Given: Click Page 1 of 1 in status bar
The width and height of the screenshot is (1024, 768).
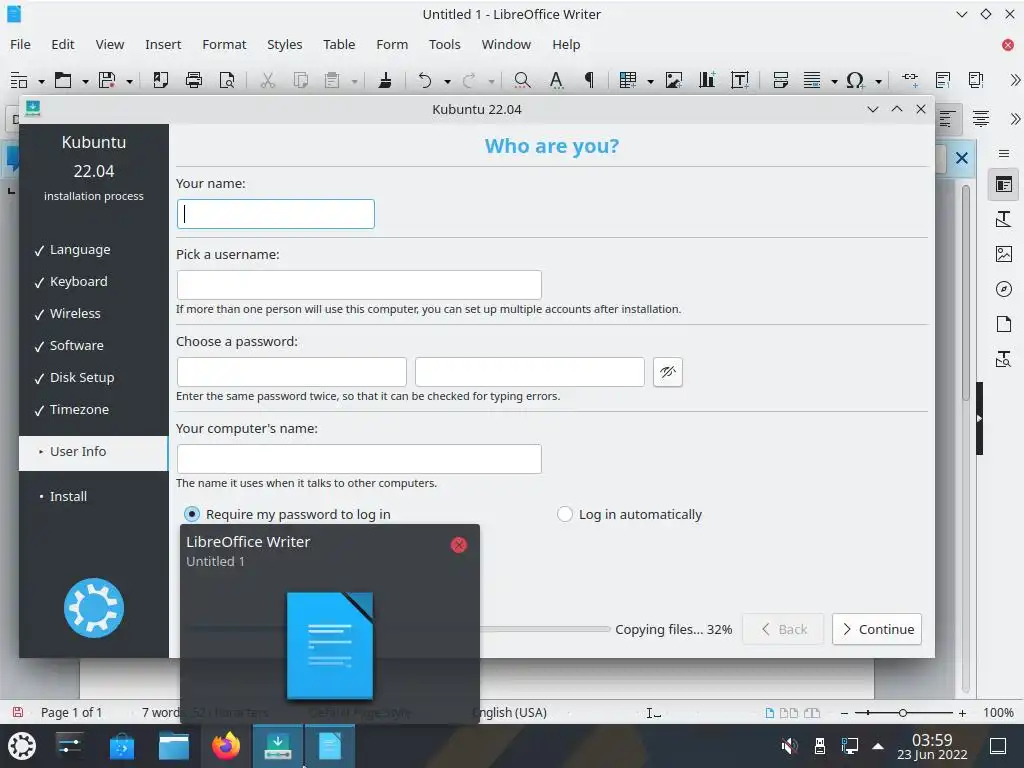Looking at the screenshot, I should click(x=71, y=713).
